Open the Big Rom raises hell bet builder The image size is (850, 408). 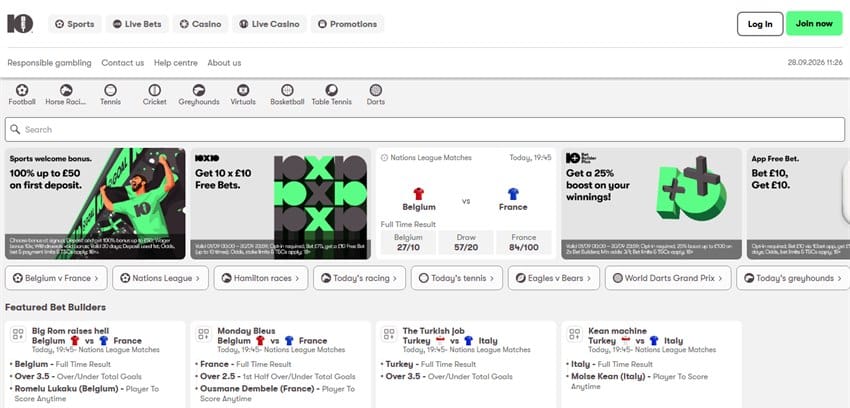70,331
